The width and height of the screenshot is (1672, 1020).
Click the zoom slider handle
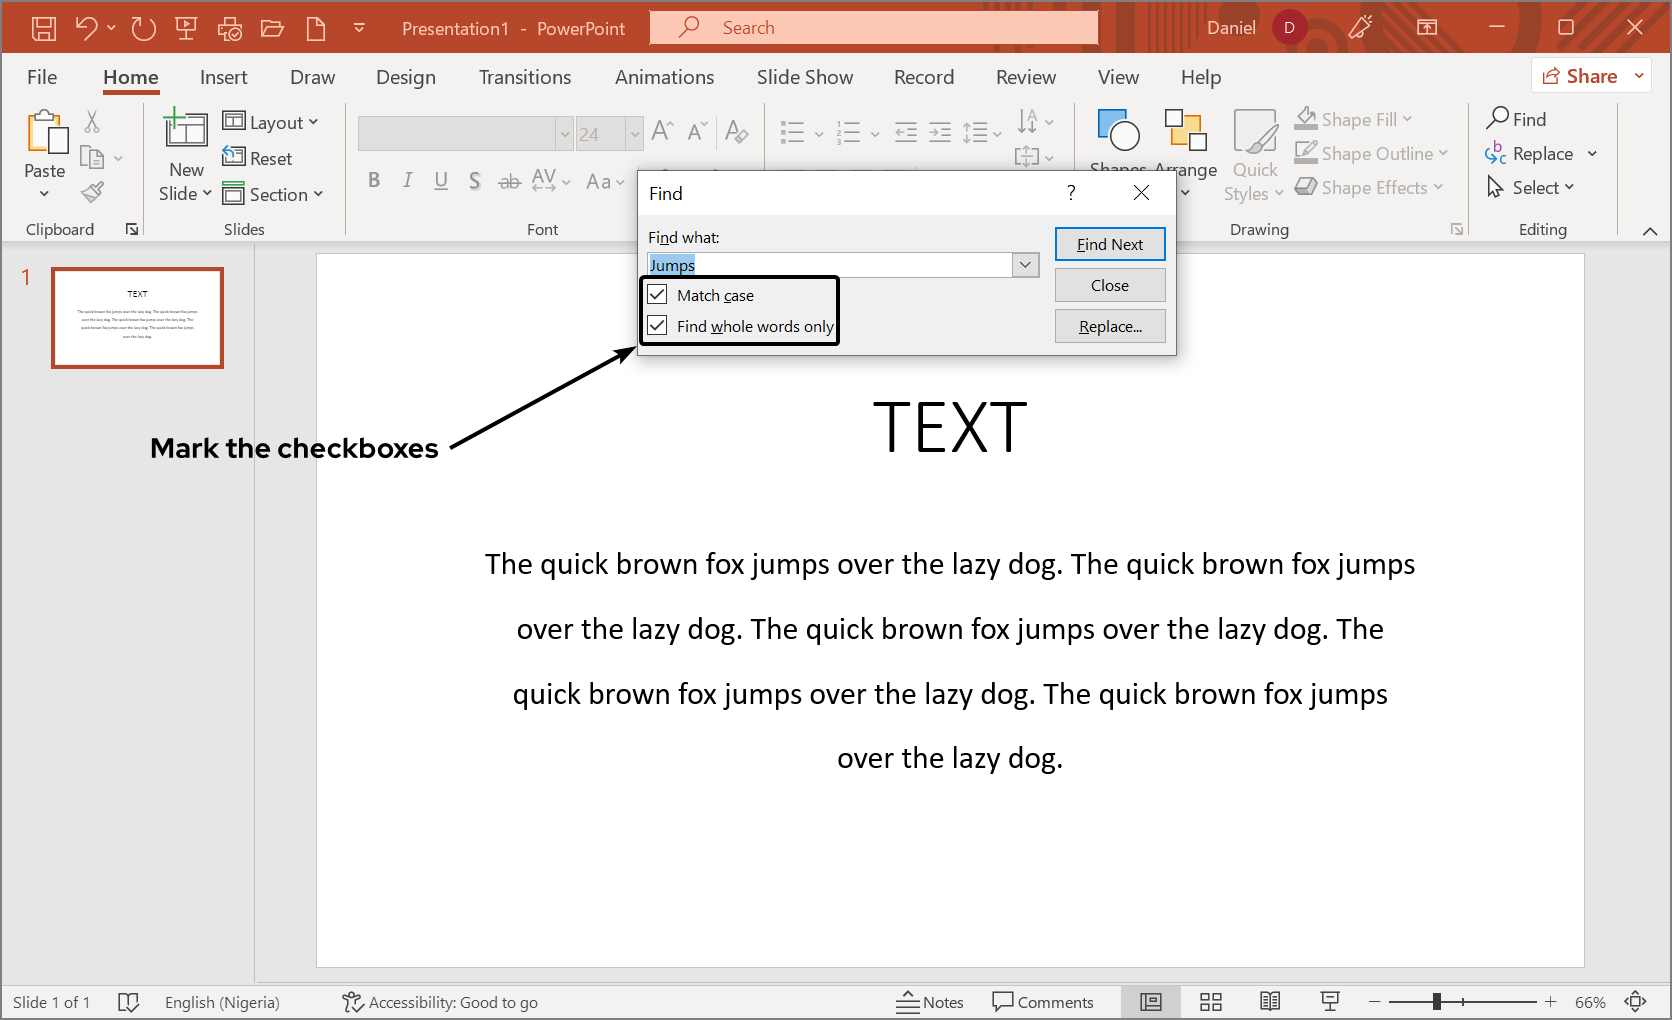[1437, 1002]
